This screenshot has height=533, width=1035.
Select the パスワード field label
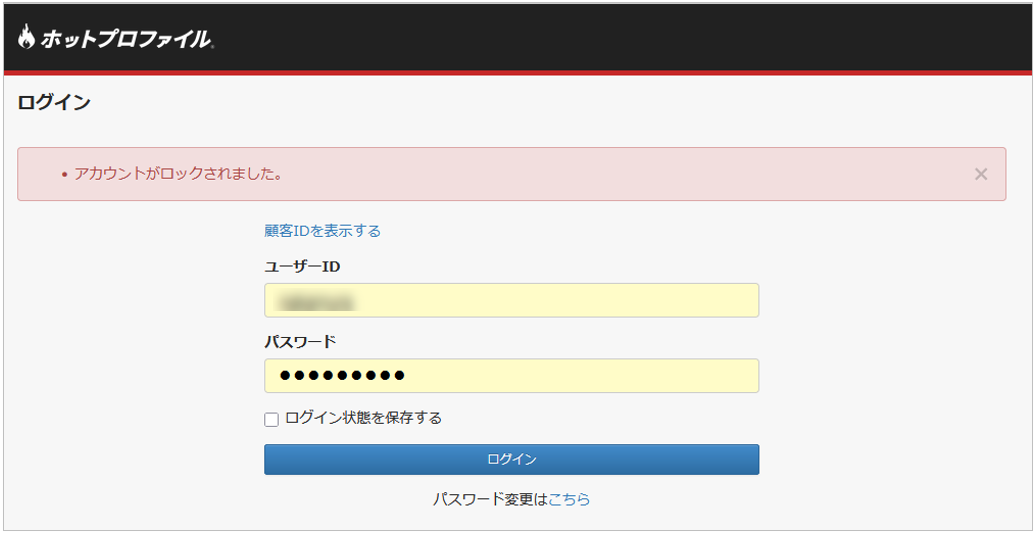300,342
